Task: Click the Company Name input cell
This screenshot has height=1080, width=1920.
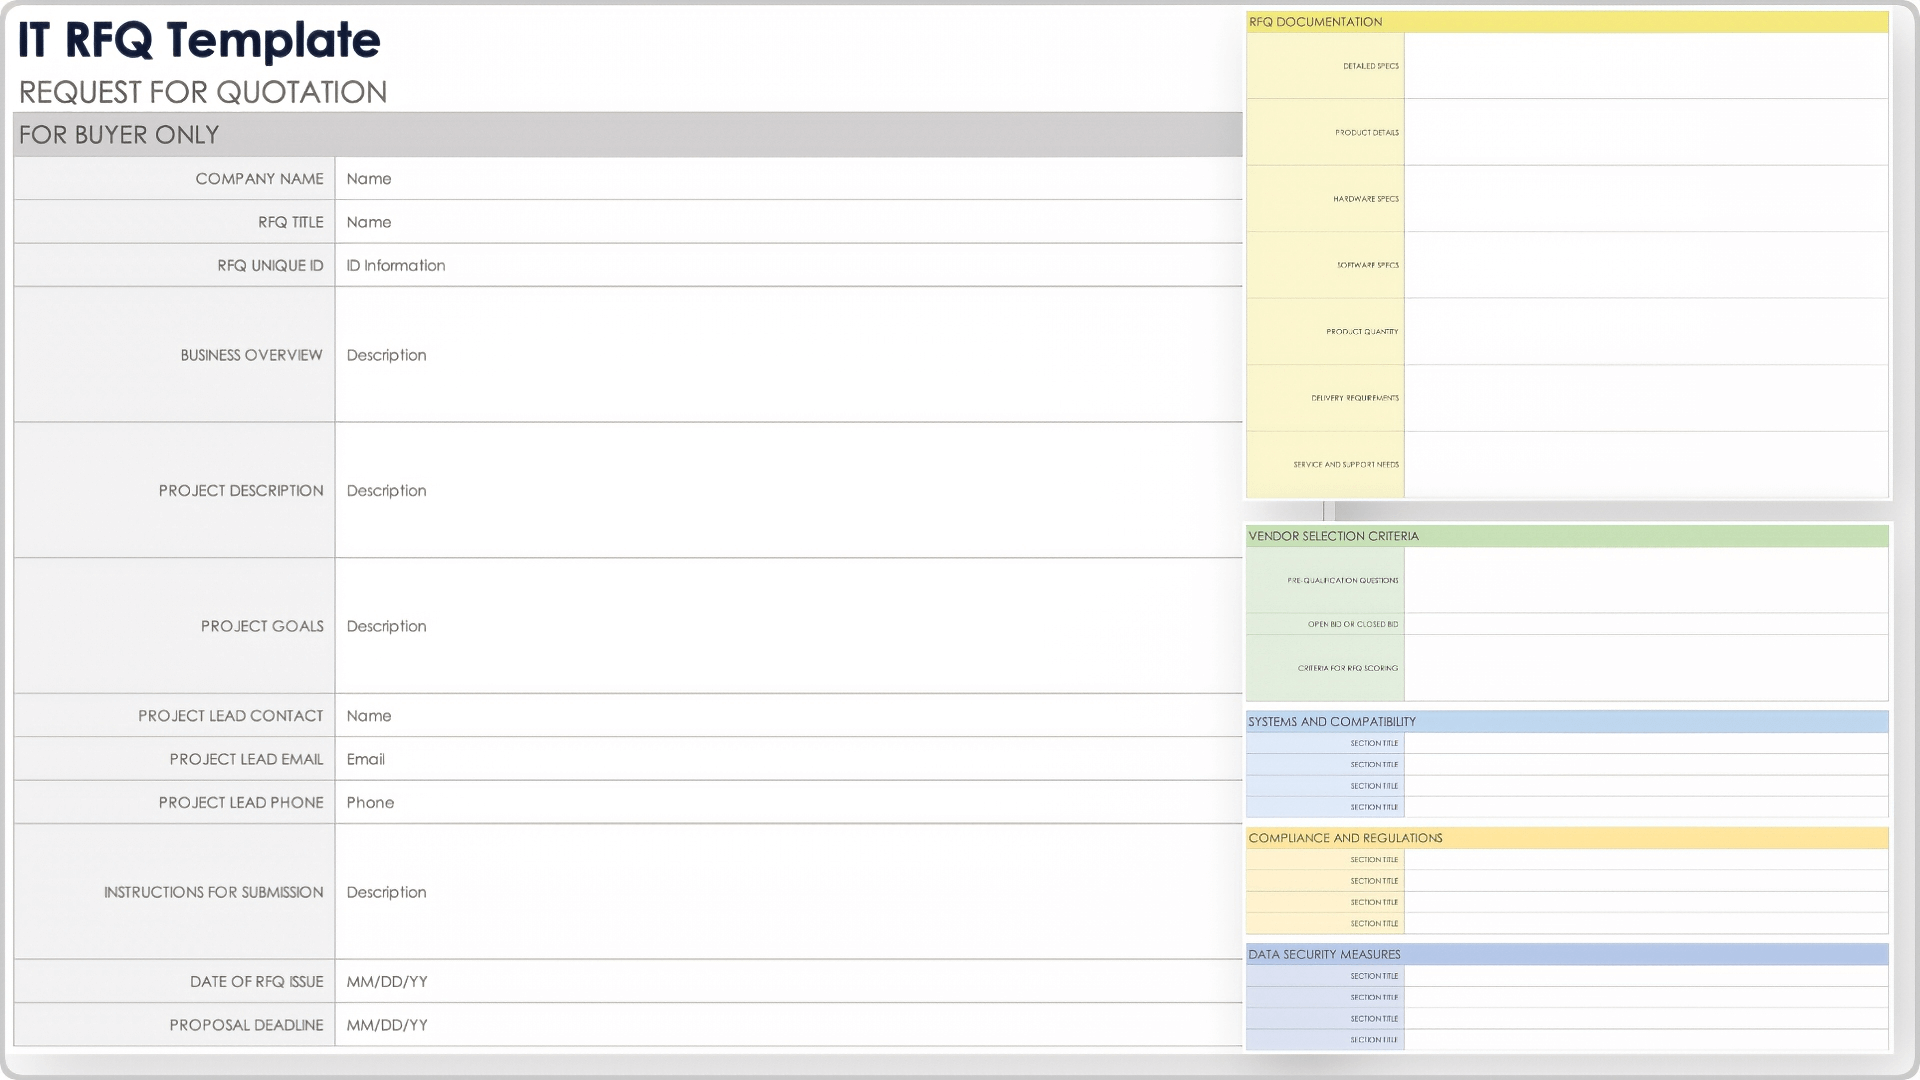Action: [788, 179]
